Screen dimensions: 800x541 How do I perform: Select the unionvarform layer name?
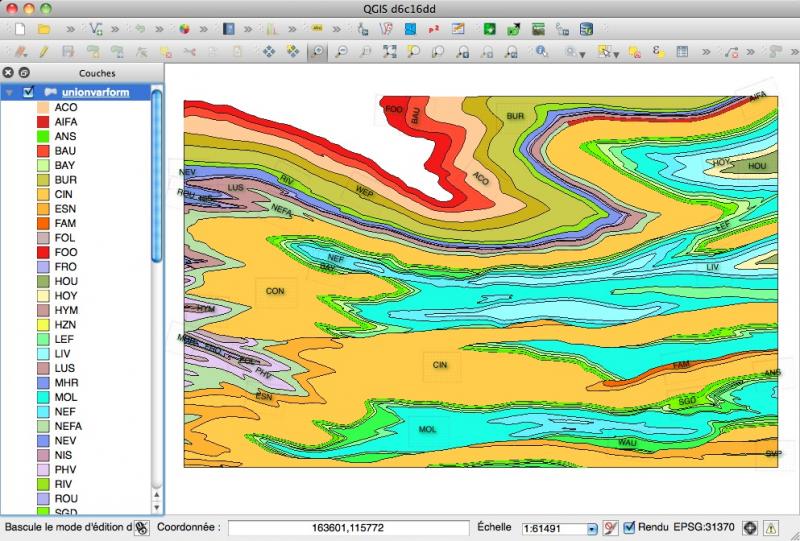pyautogui.click(x=97, y=92)
